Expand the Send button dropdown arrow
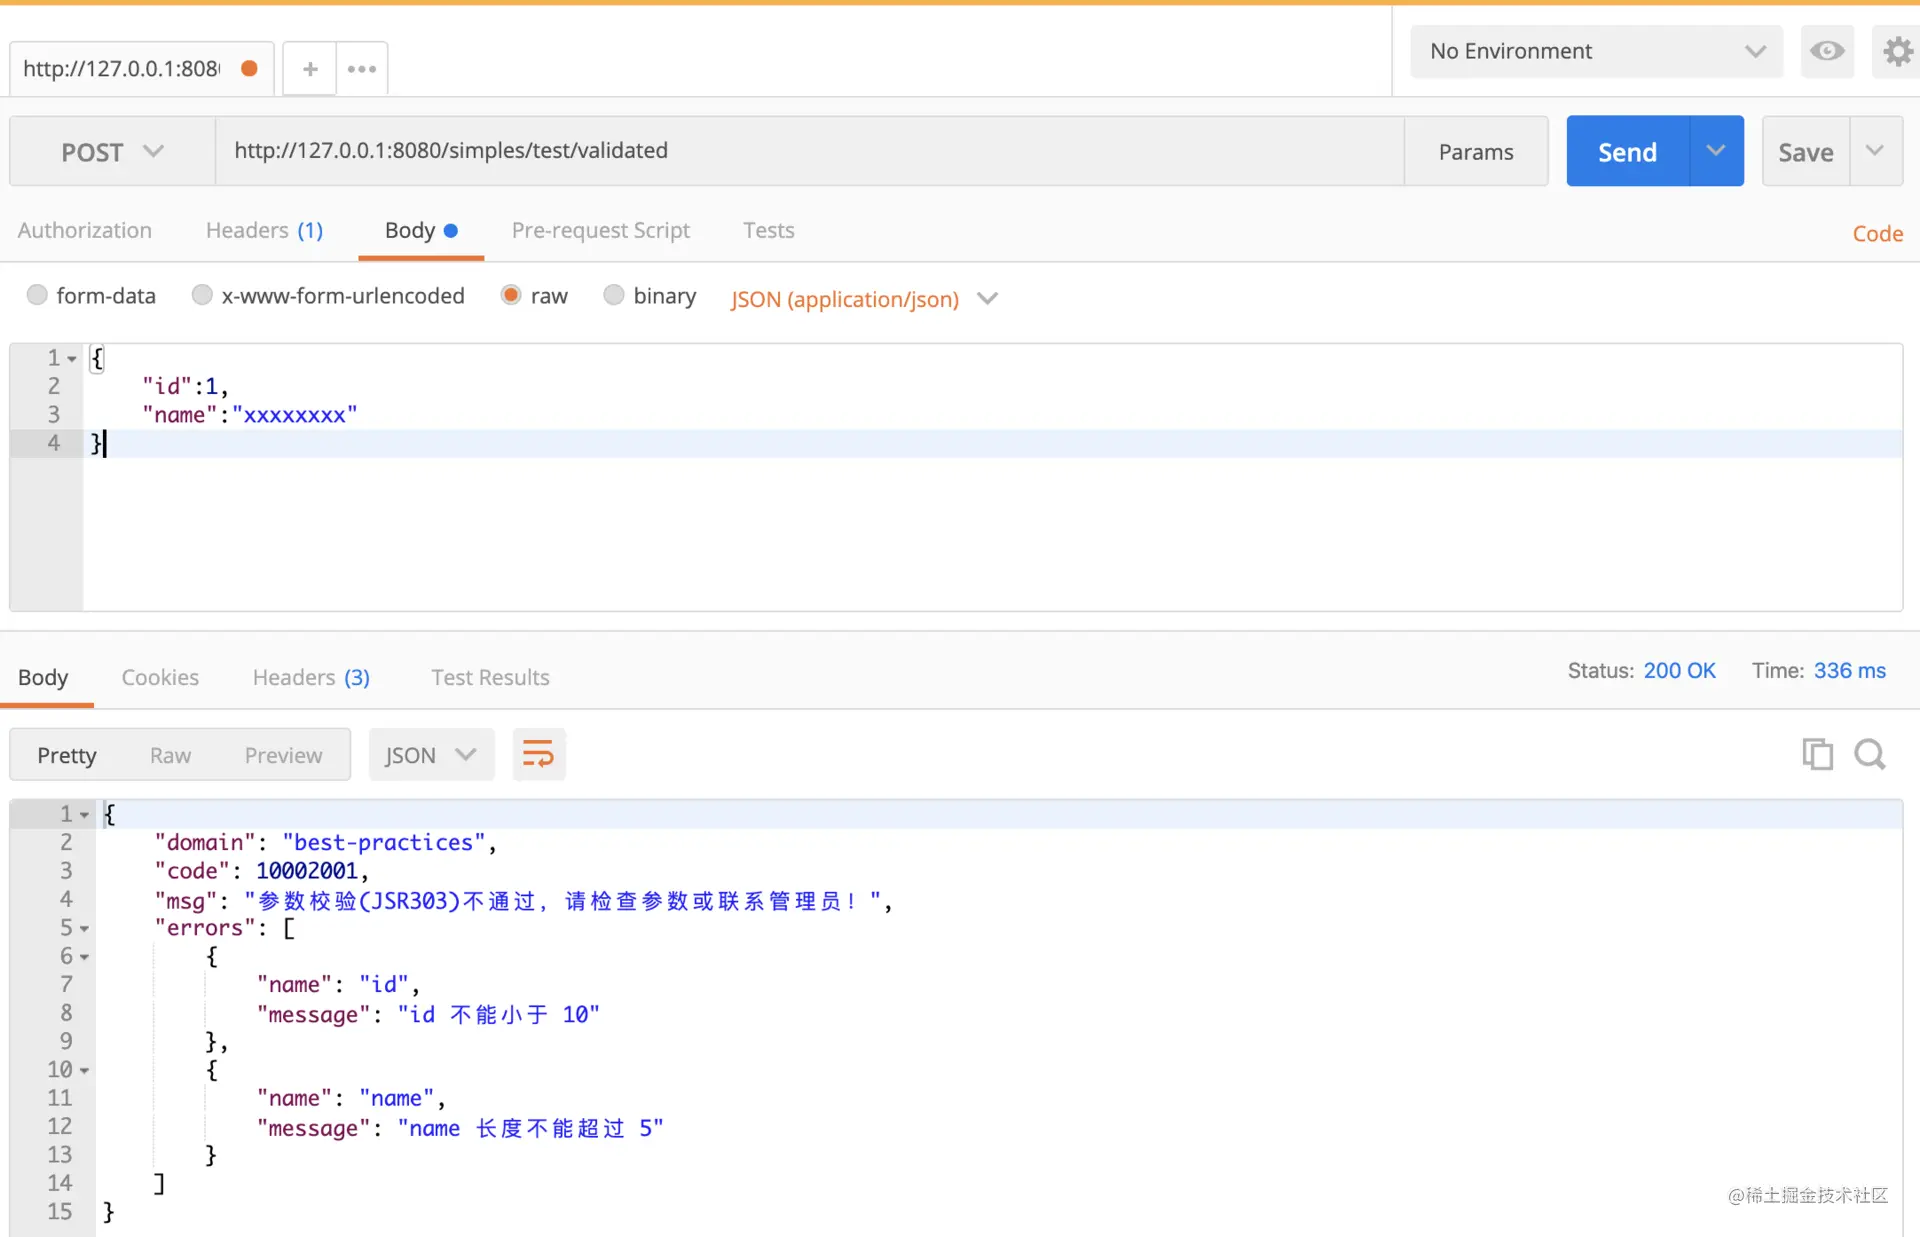This screenshot has width=1920, height=1237. (1716, 151)
